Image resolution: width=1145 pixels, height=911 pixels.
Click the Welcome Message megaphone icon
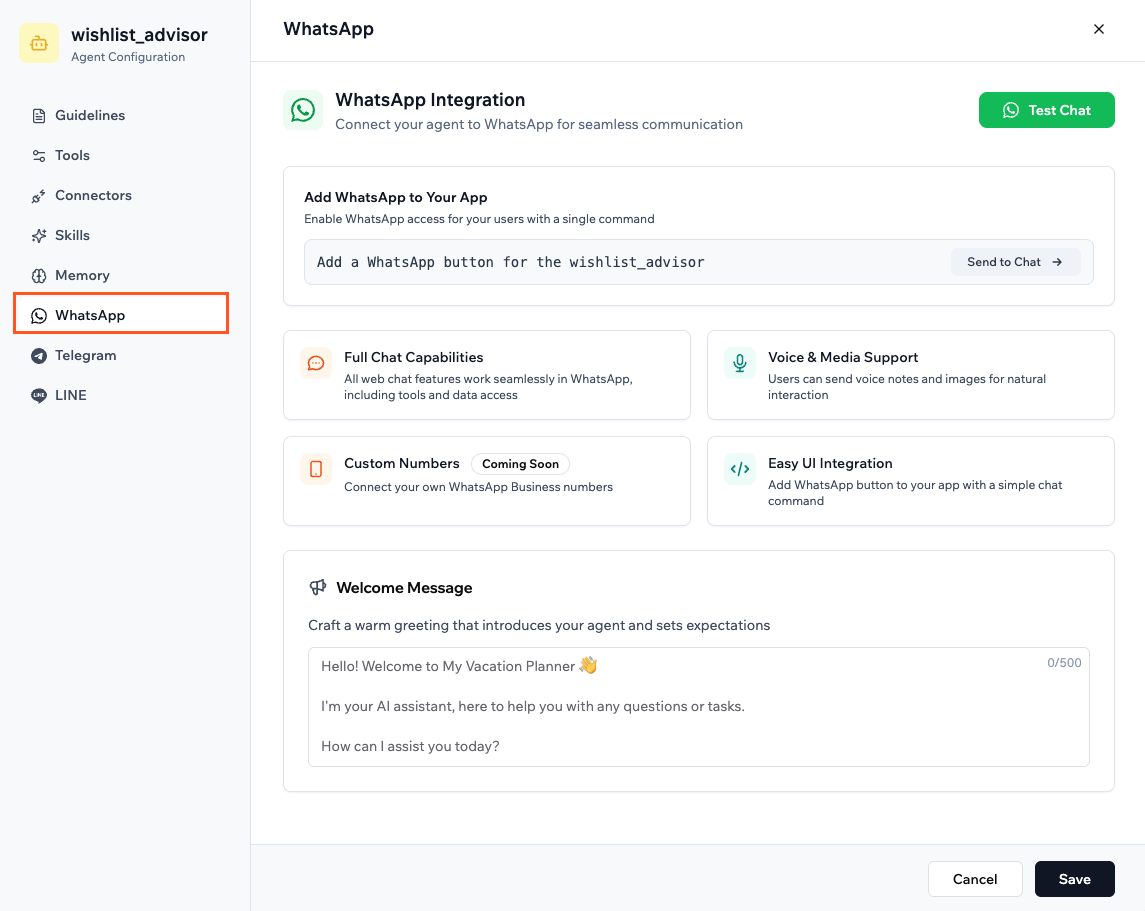(x=318, y=588)
